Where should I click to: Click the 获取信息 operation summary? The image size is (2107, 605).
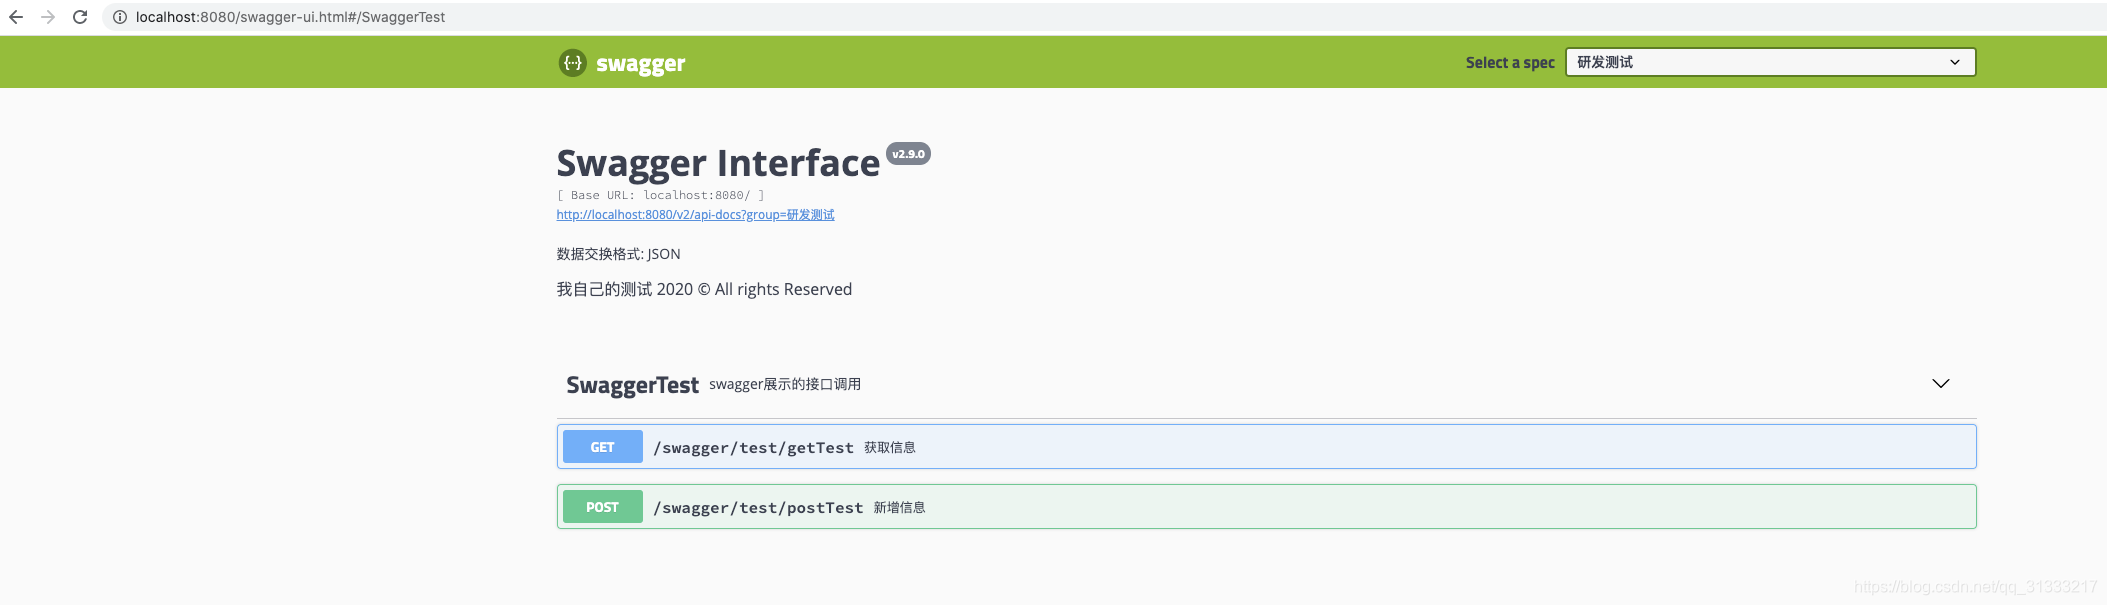[890, 448]
